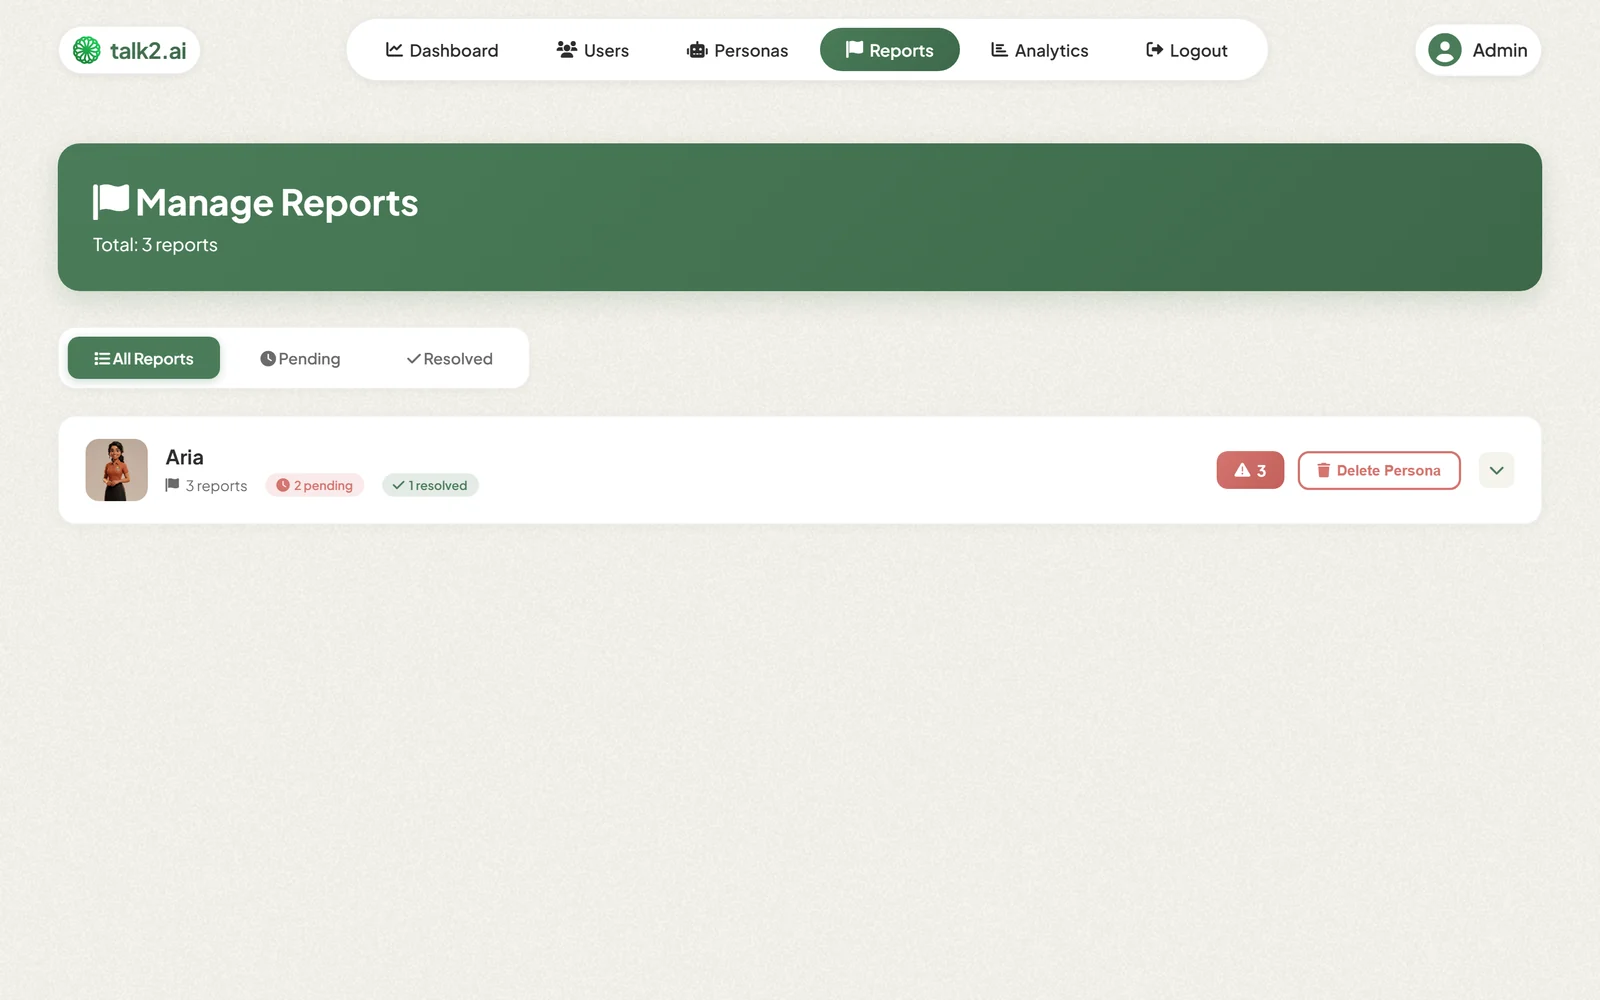1600x1000 pixels.
Task: Filter reports by Resolved
Action: click(449, 358)
